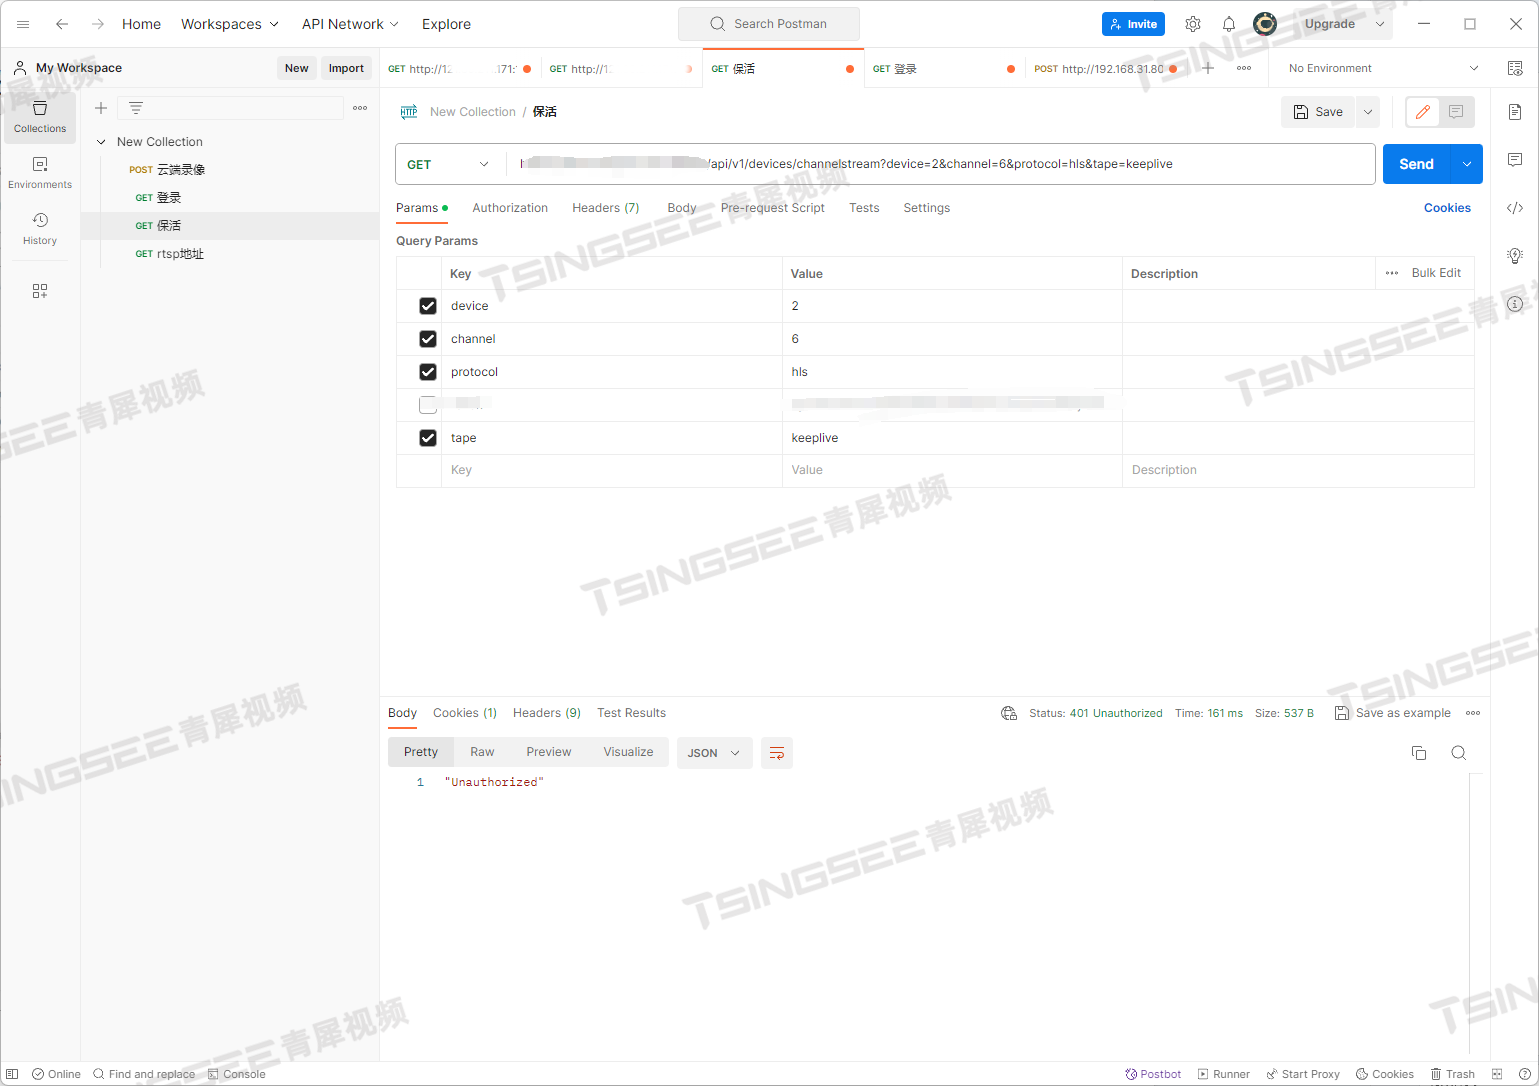Enable the unchecked blurred parameter row

coord(428,405)
